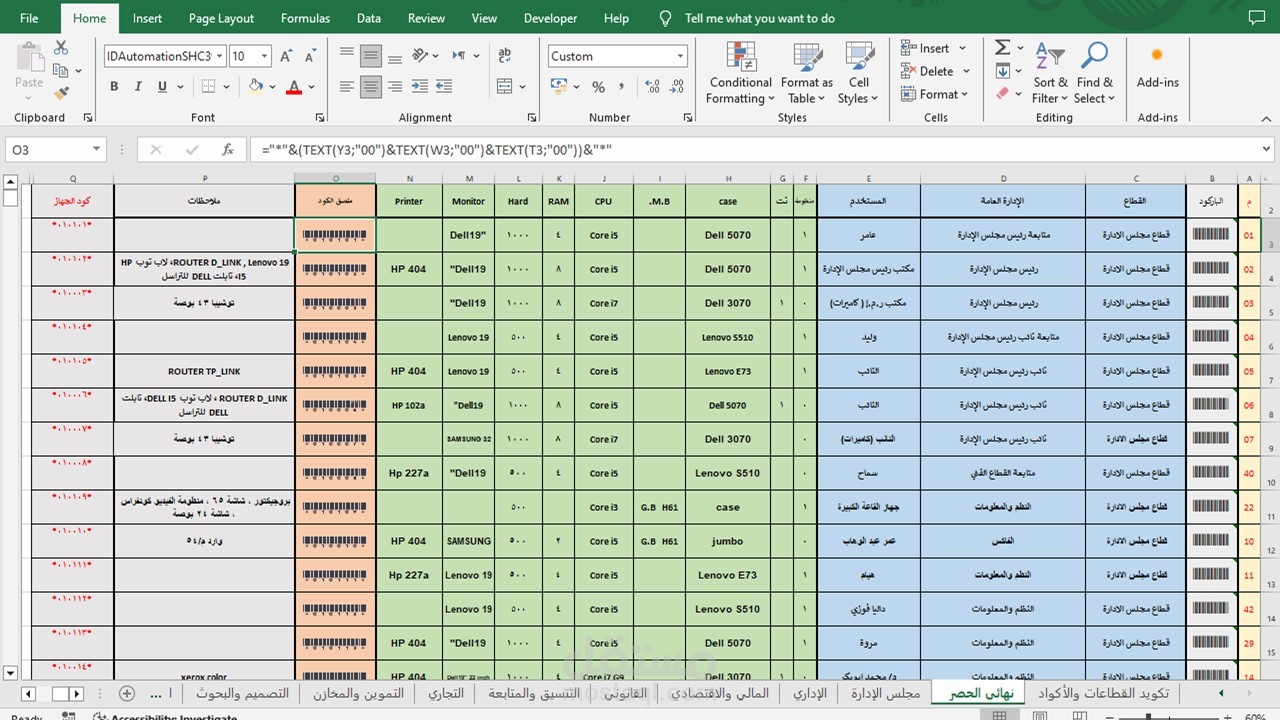Increase font size with the large A
This screenshot has height=720, width=1280.
pyautogui.click(x=286, y=56)
